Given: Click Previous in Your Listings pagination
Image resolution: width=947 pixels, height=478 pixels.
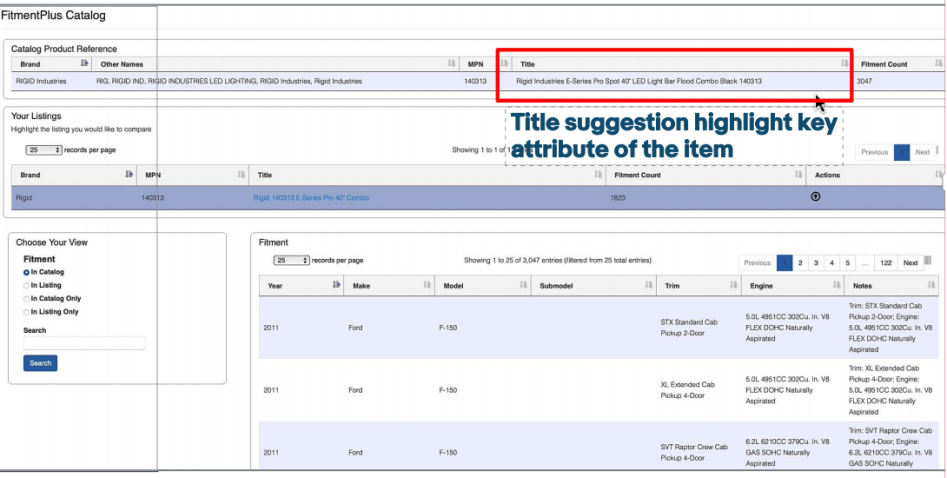Looking at the screenshot, I should [x=875, y=152].
